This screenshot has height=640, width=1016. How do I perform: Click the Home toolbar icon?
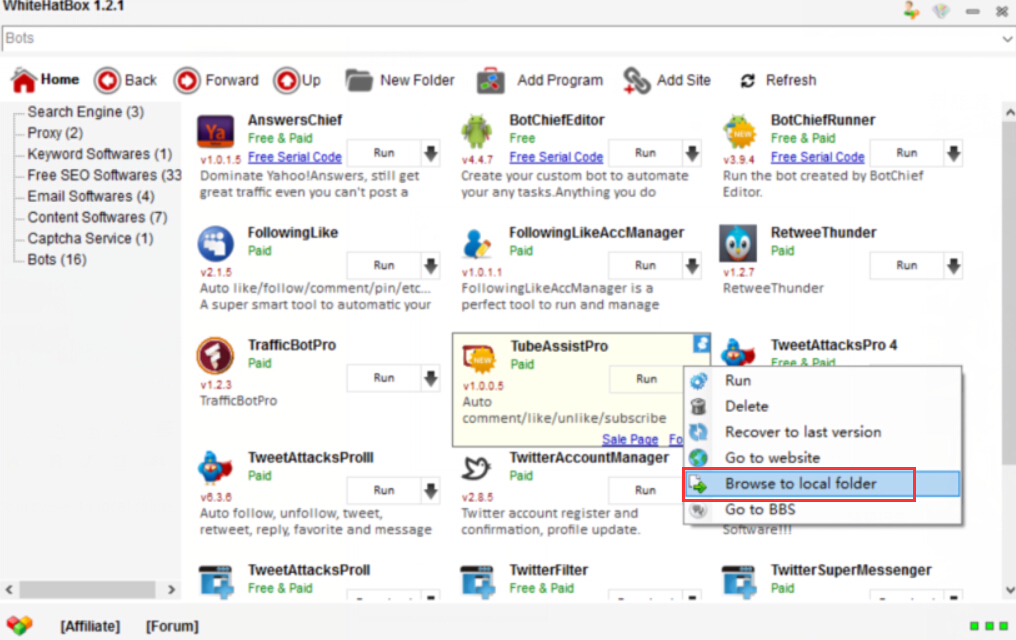(24, 80)
